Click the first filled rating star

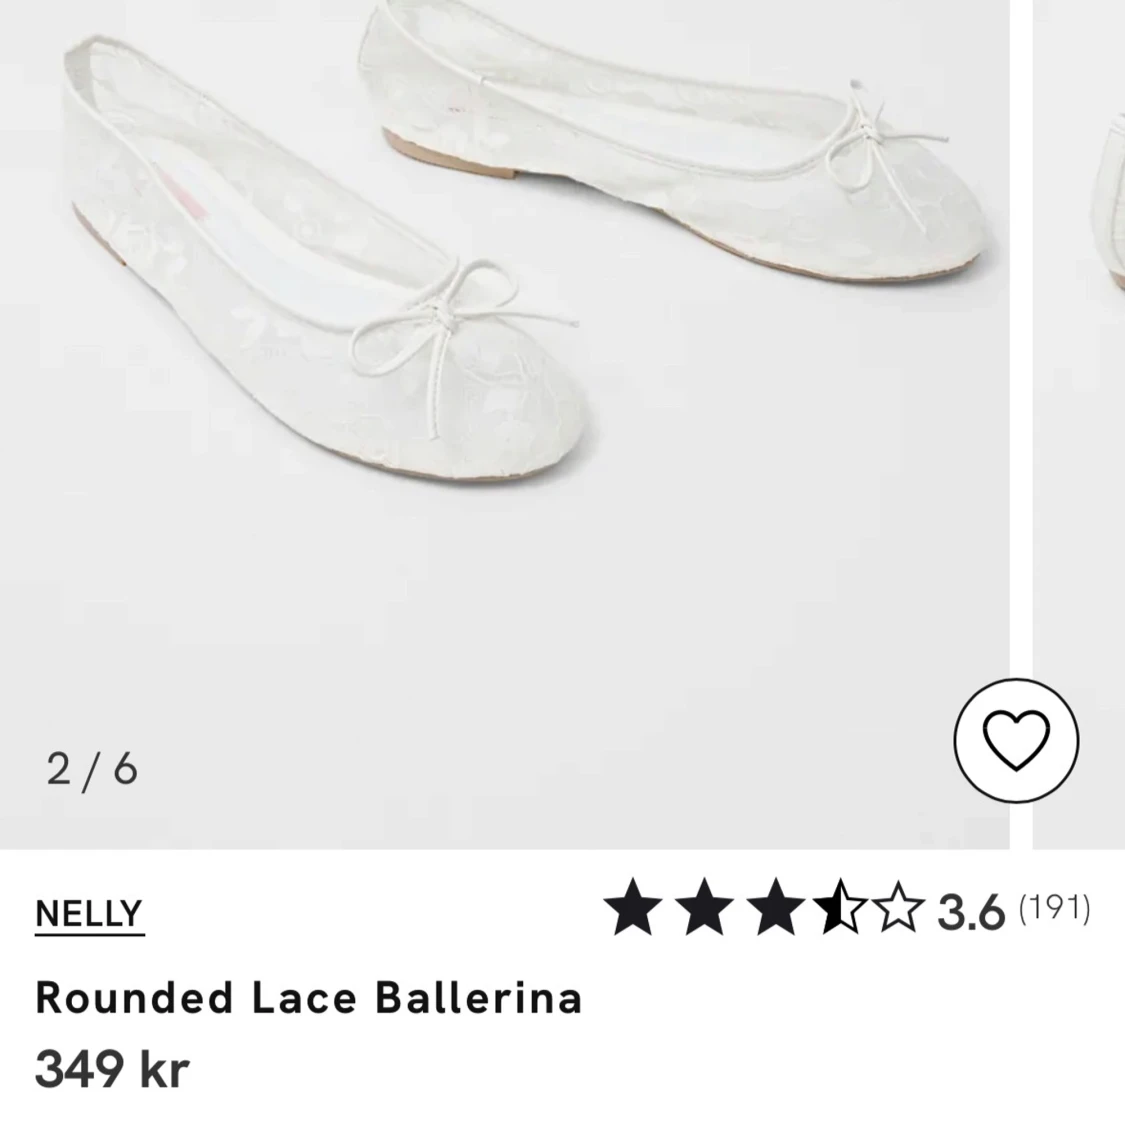pos(633,907)
